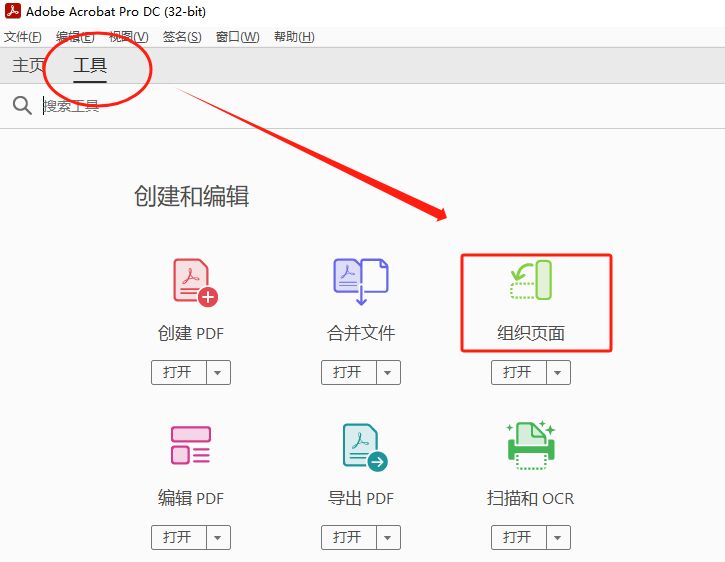Click the 创建和编辑 section heading
This screenshot has height=562, width=725.
[192, 196]
